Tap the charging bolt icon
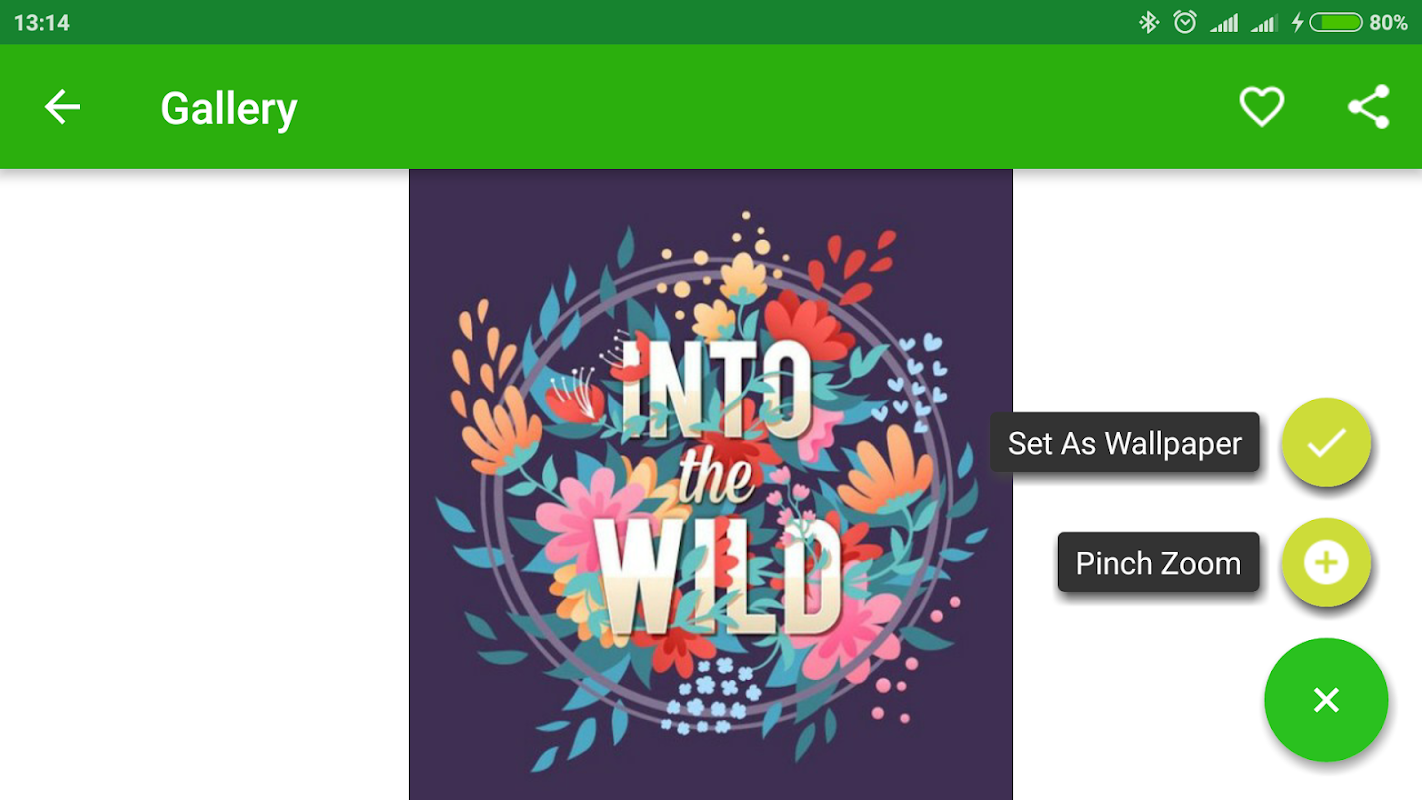 pos(1297,22)
